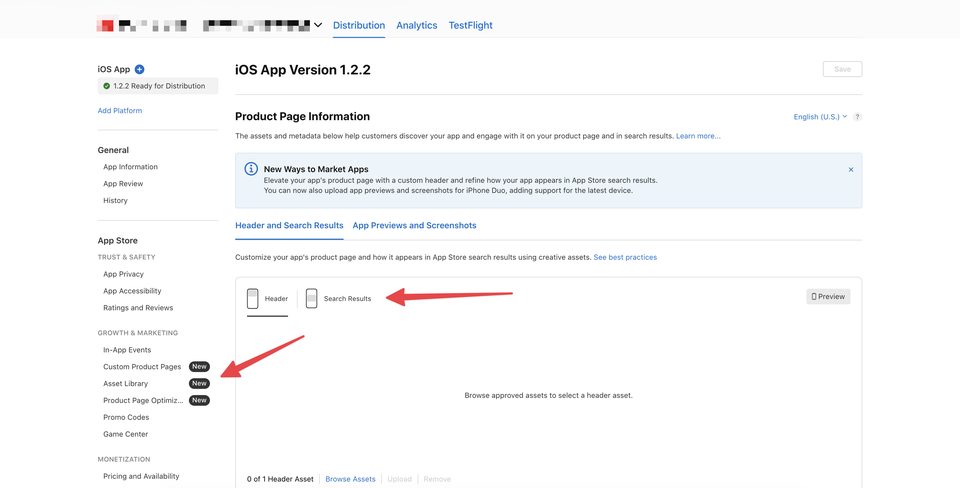Click the Add Platform link
960x488 pixels.
pos(119,111)
